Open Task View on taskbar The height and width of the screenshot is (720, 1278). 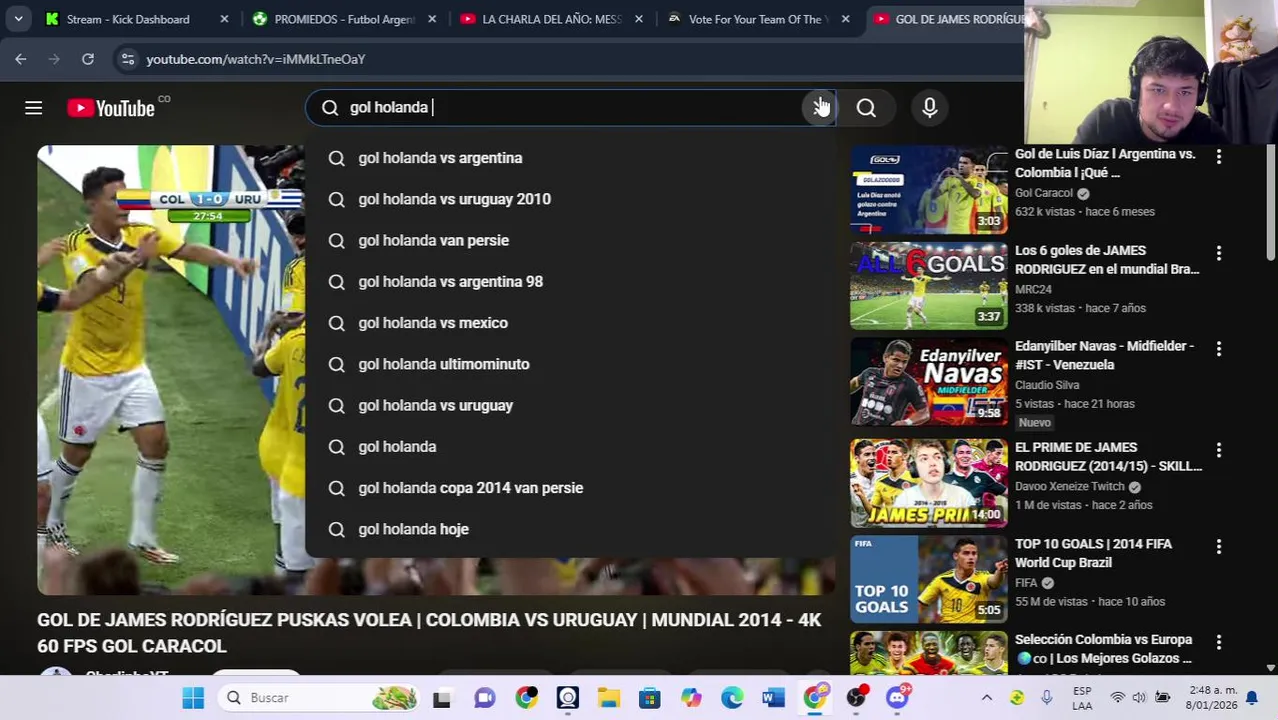click(441, 698)
